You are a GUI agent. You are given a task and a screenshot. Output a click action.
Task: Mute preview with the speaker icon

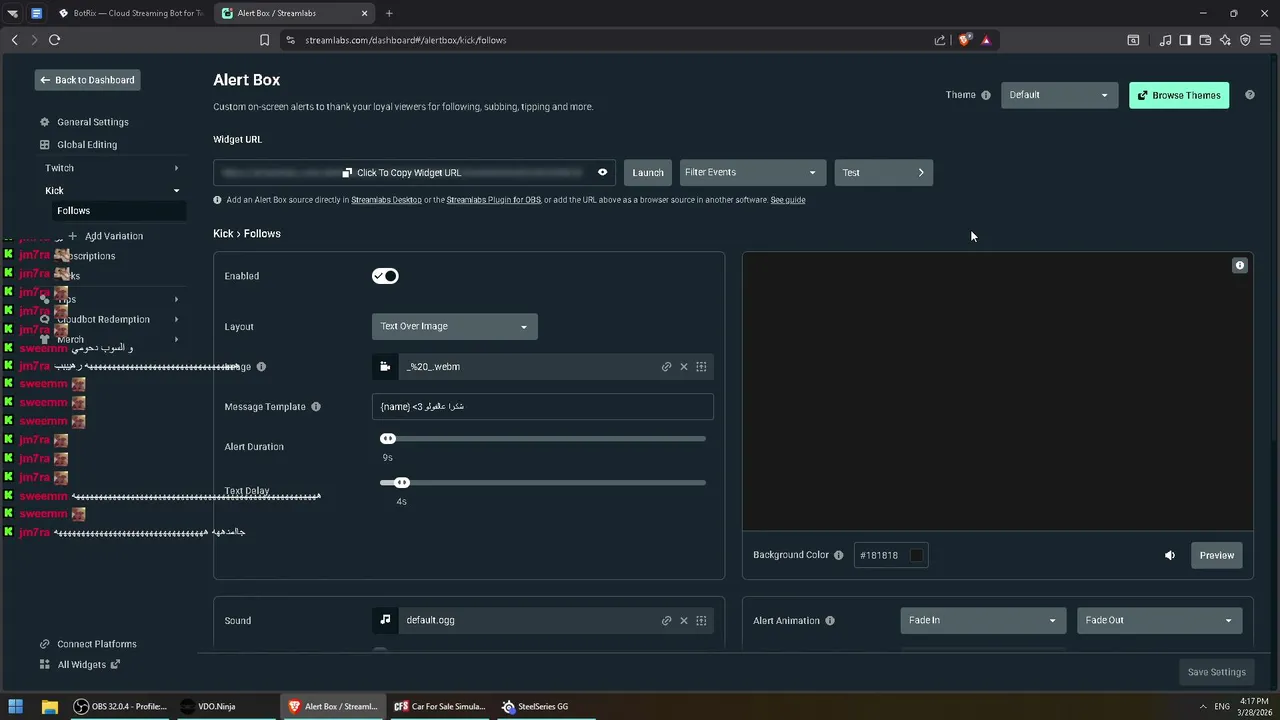pos(1170,555)
